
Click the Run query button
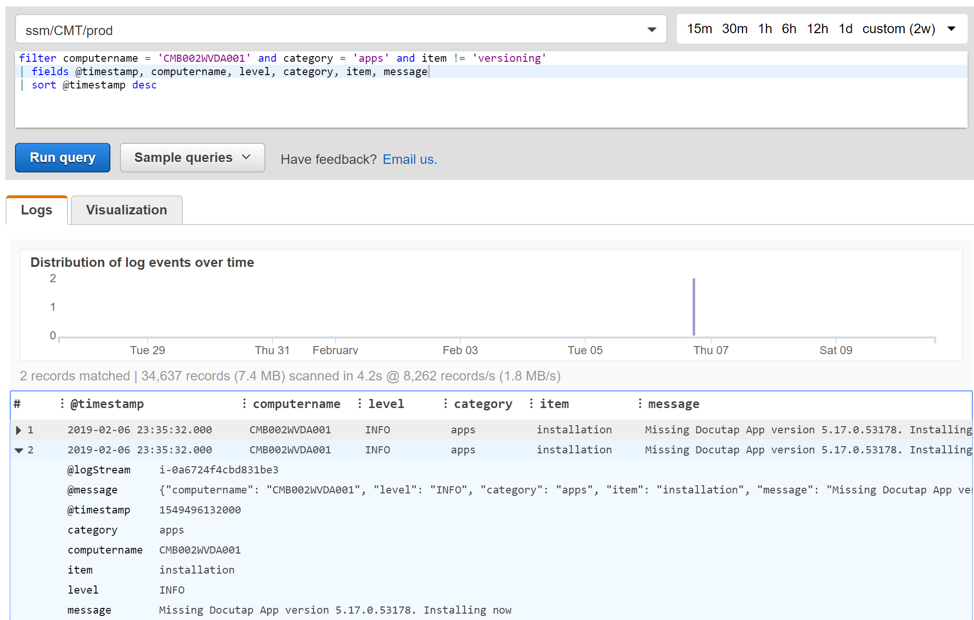click(x=62, y=158)
